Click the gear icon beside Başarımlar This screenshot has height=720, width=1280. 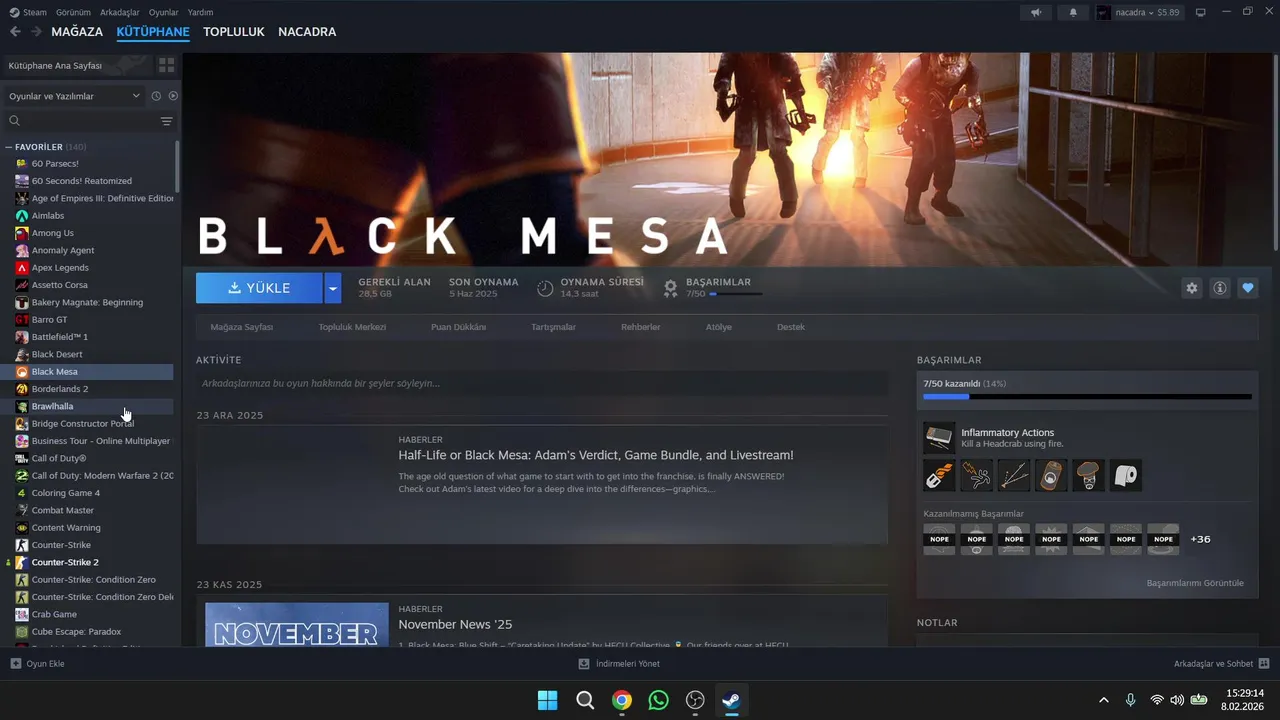point(671,288)
